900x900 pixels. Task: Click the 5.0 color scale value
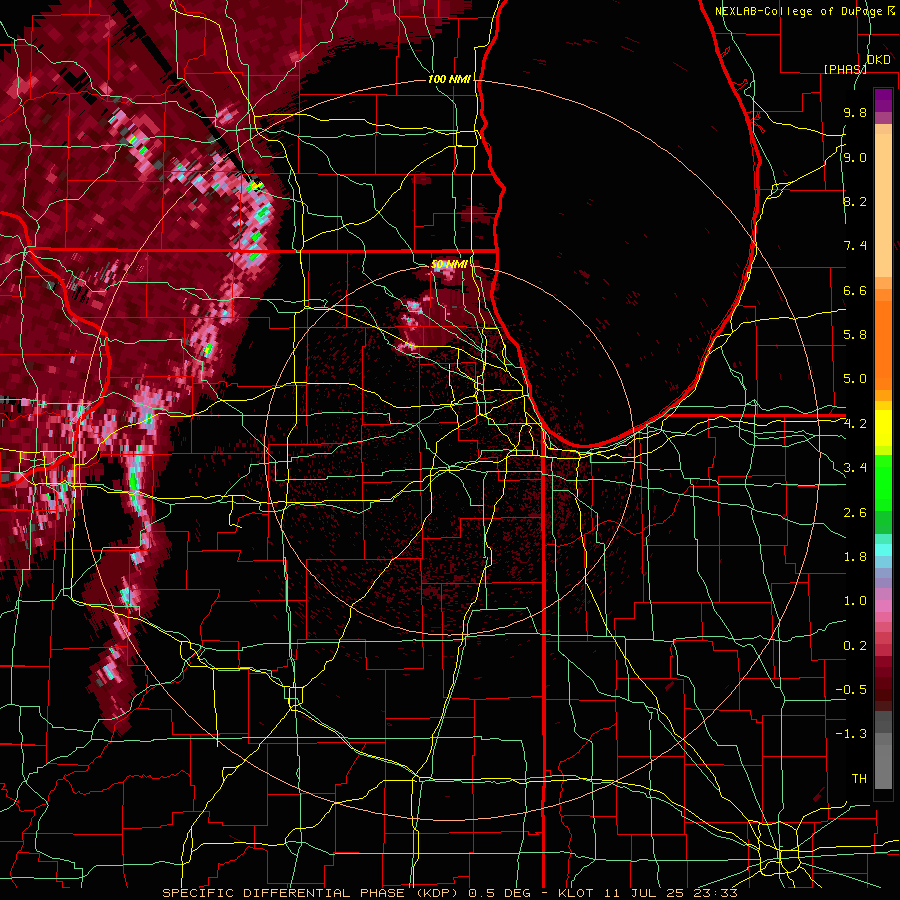pyautogui.click(x=855, y=379)
